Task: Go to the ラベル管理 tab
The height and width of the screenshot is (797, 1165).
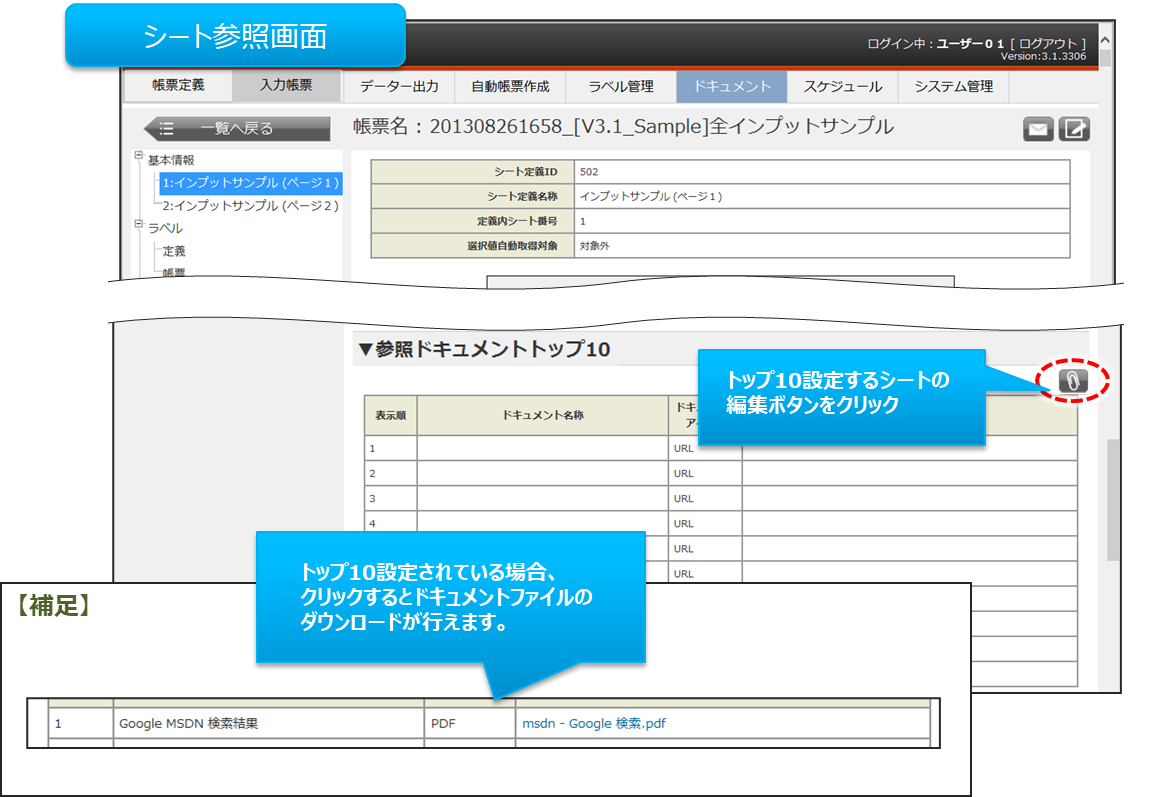Action: (620, 87)
